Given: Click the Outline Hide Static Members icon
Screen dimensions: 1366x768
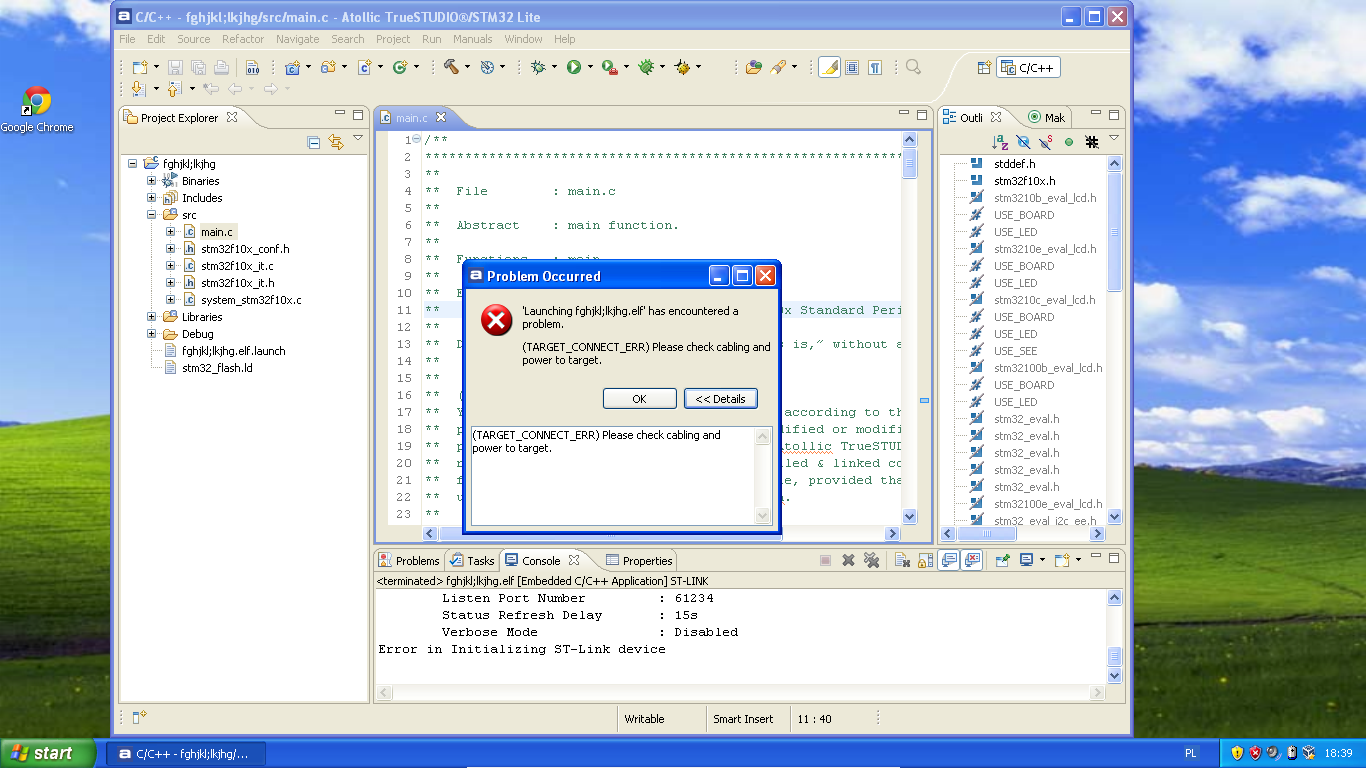Looking at the screenshot, I should [x=1045, y=142].
